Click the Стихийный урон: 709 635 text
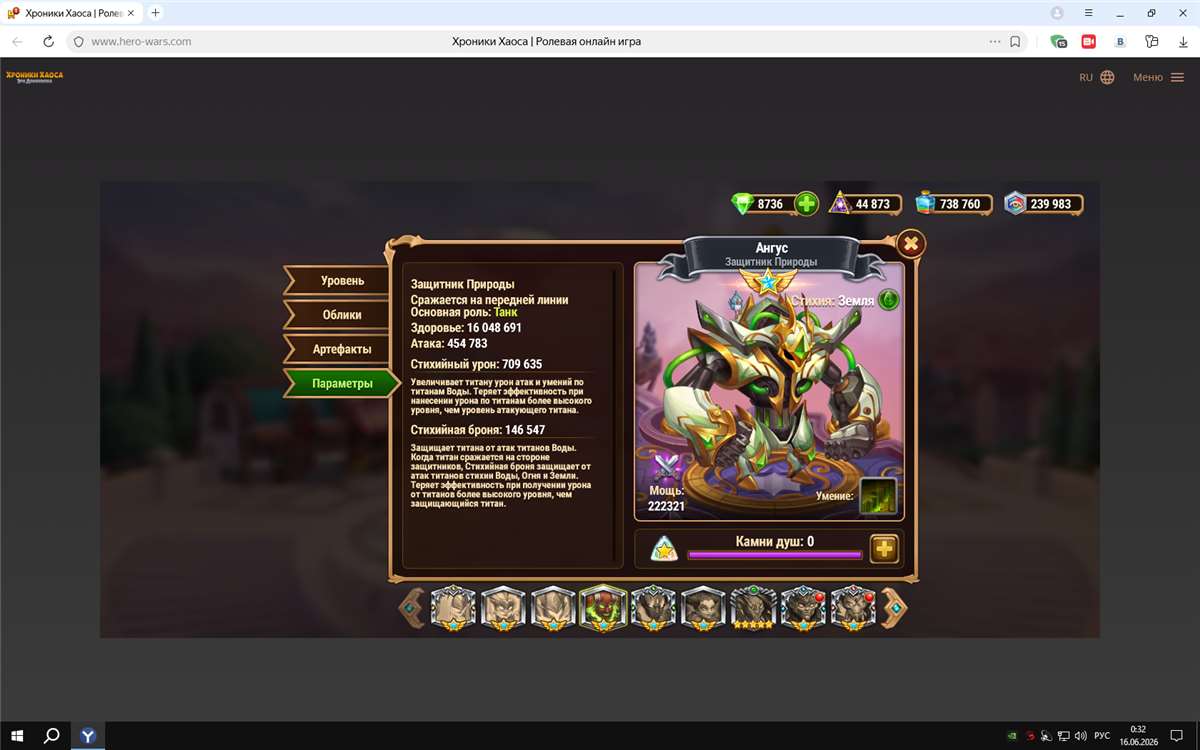Viewport: 1200px width, 750px height. tap(476, 364)
